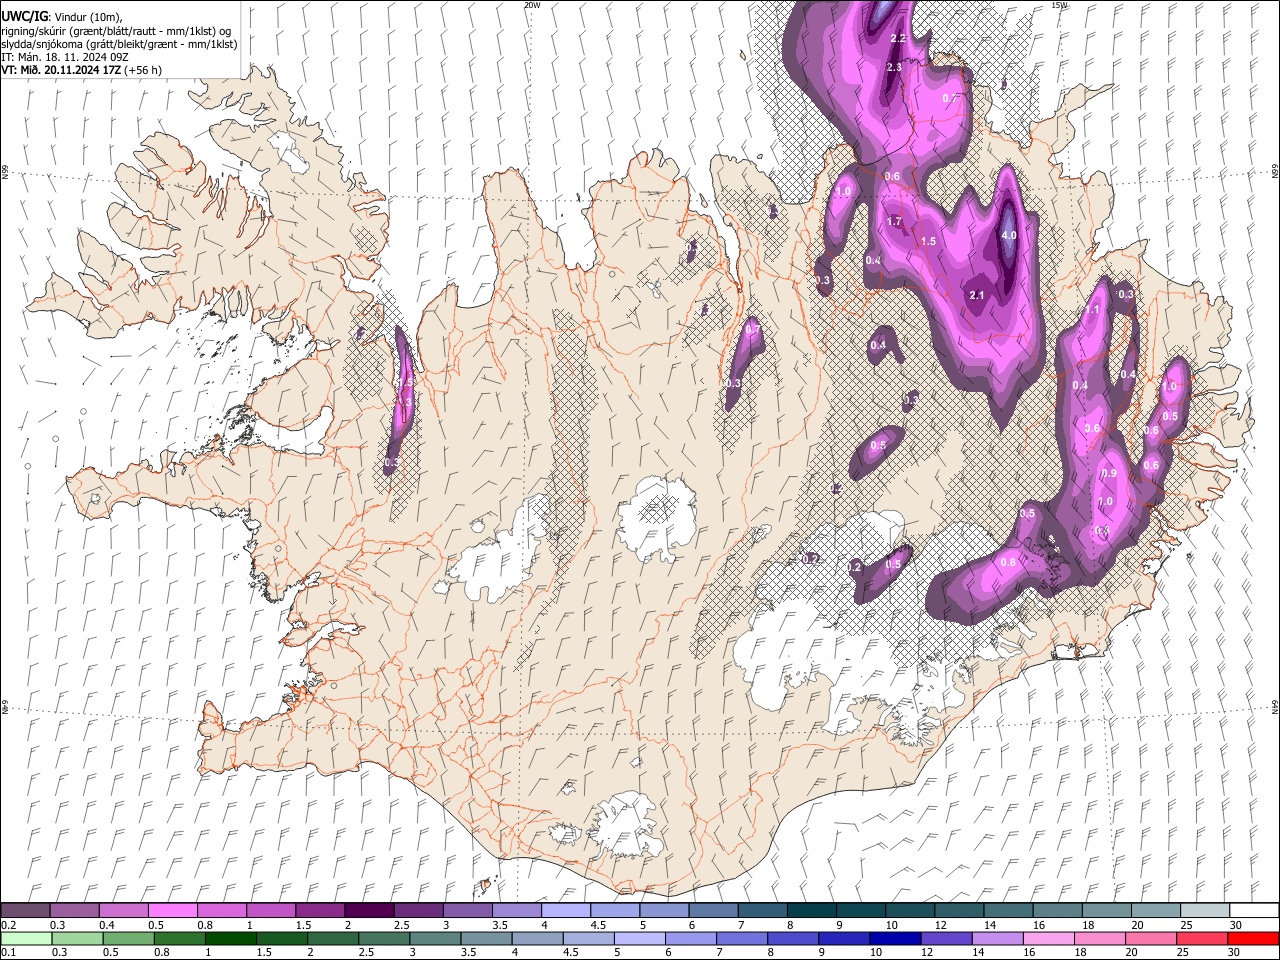
Task: Select the '1.7' snowfall value on the map
Action: click(x=894, y=221)
